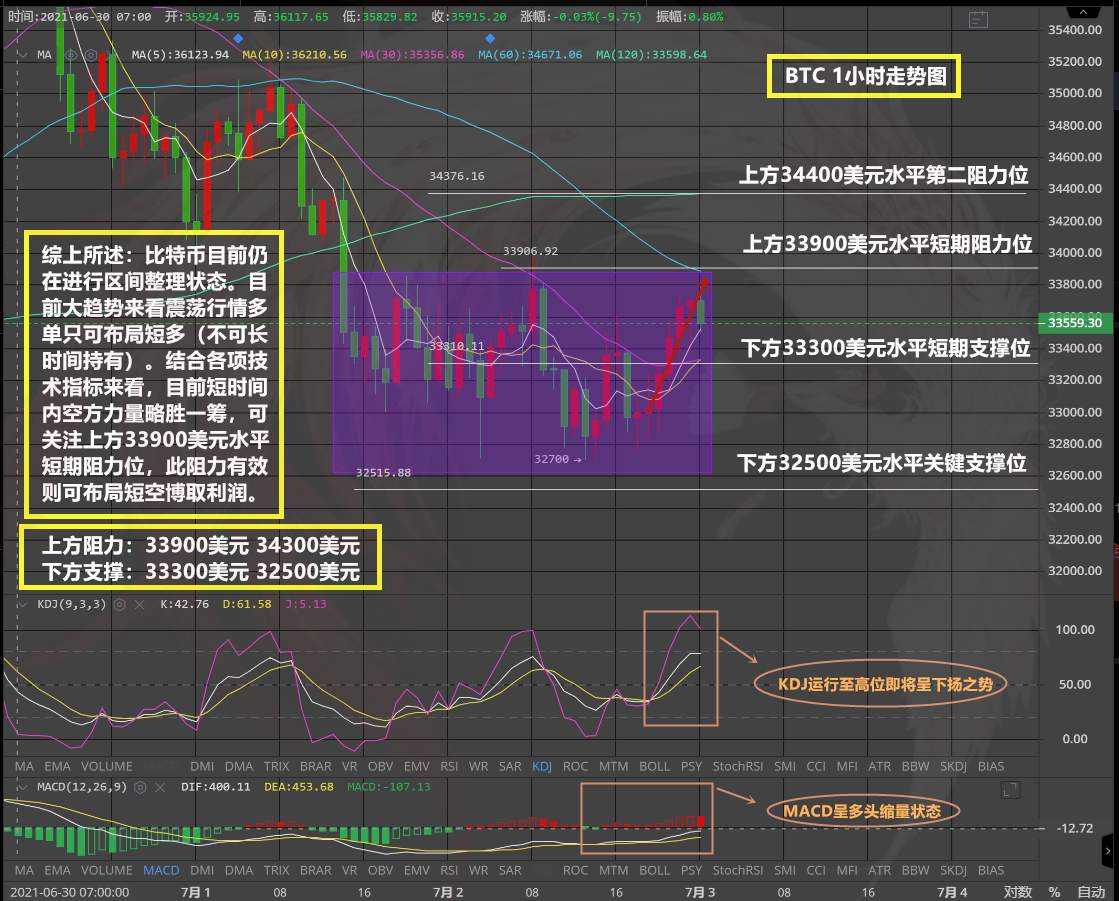Click the DIF:400.11 value in MACD legend
This screenshot has width=1119, height=901.
pyautogui.click(x=216, y=787)
